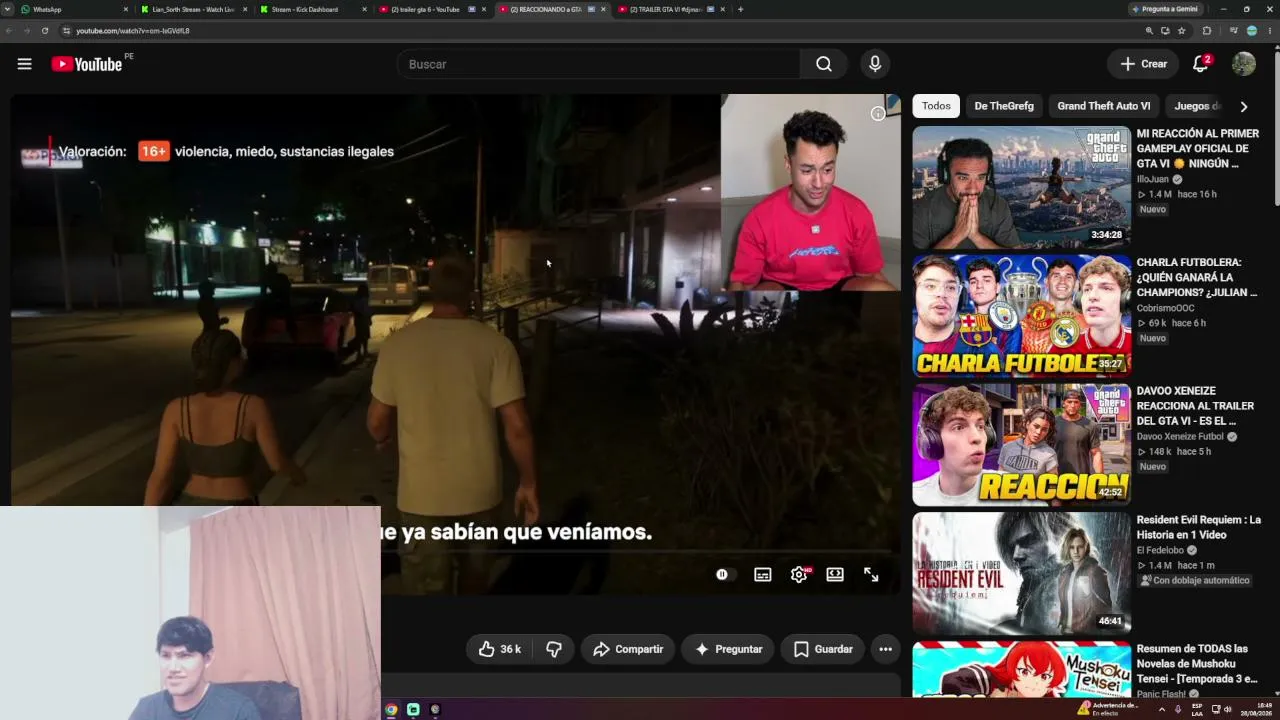Start voice search with the microphone
This screenshot has width=1280, height=720.
[x=875, y=64]
